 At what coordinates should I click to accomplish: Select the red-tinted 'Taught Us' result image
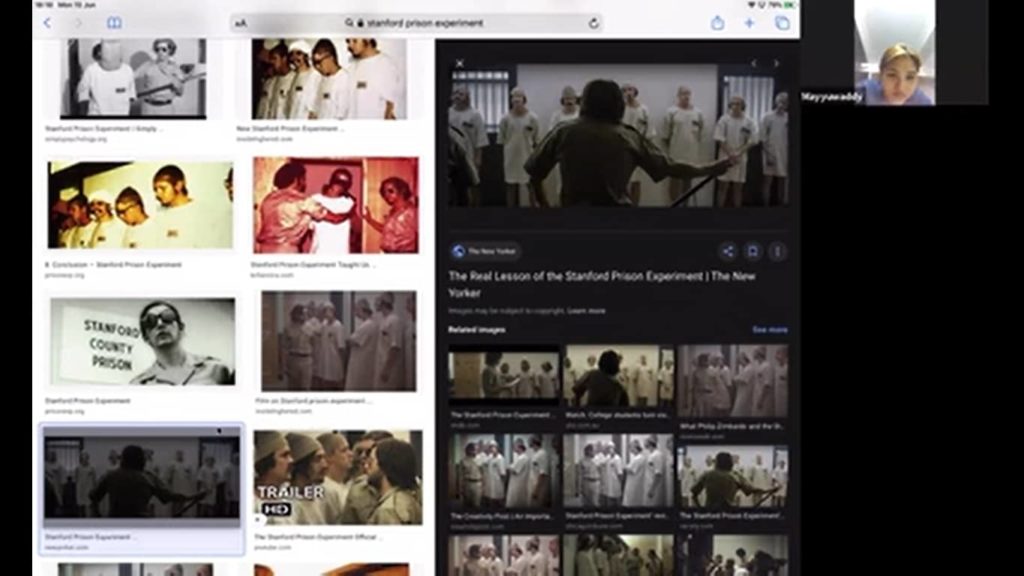(336, 205)
